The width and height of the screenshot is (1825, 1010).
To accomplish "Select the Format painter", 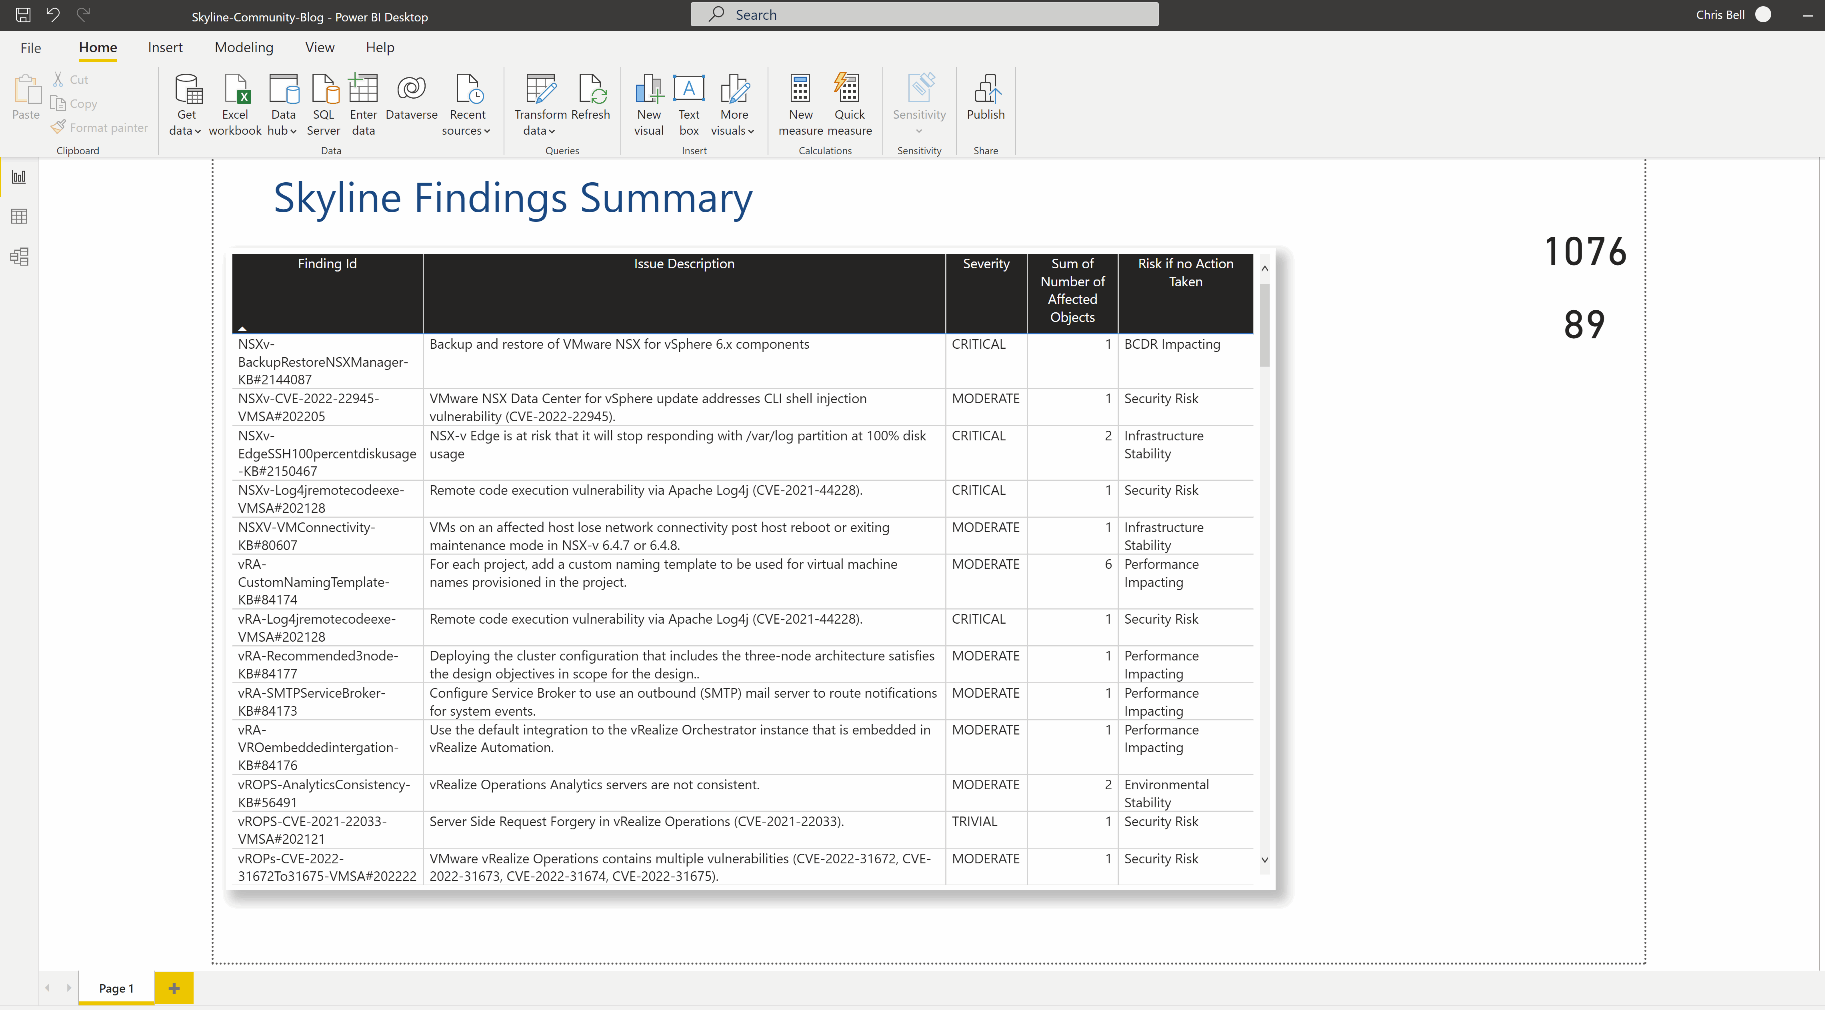I will [x=100, y=127].
